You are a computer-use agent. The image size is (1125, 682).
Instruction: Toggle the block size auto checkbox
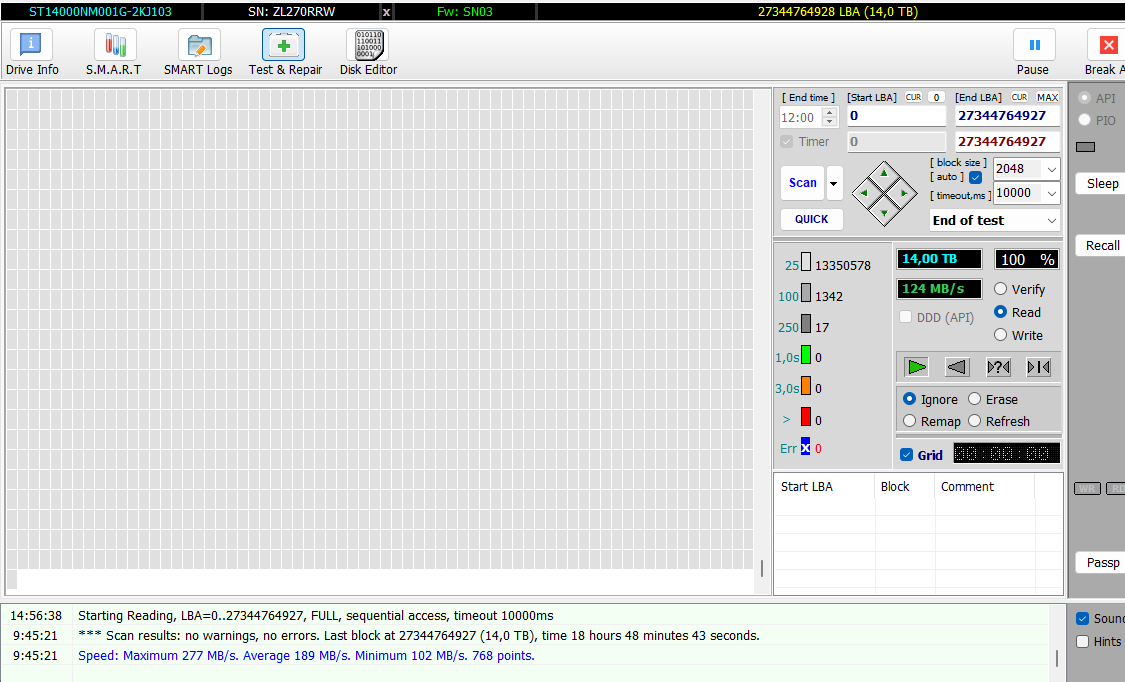click(975, 177)
